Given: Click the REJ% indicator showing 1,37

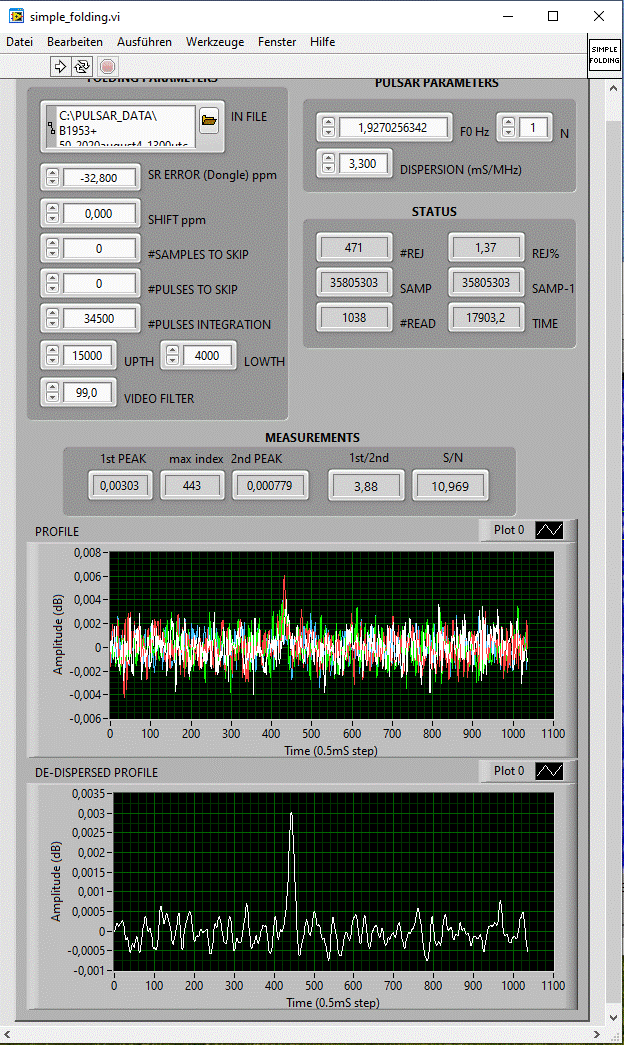Looking at the screenshot, I should pyautogui.click(x=486, y=247).
